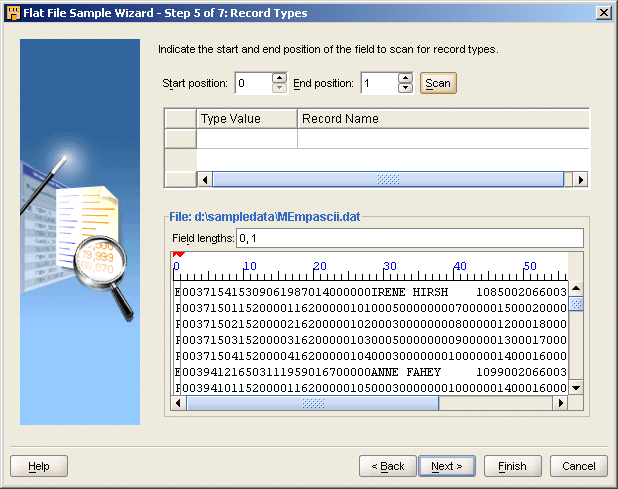Cancel the wizard
This screenshot has height=489, width=618.
click(x=579, y=466)
